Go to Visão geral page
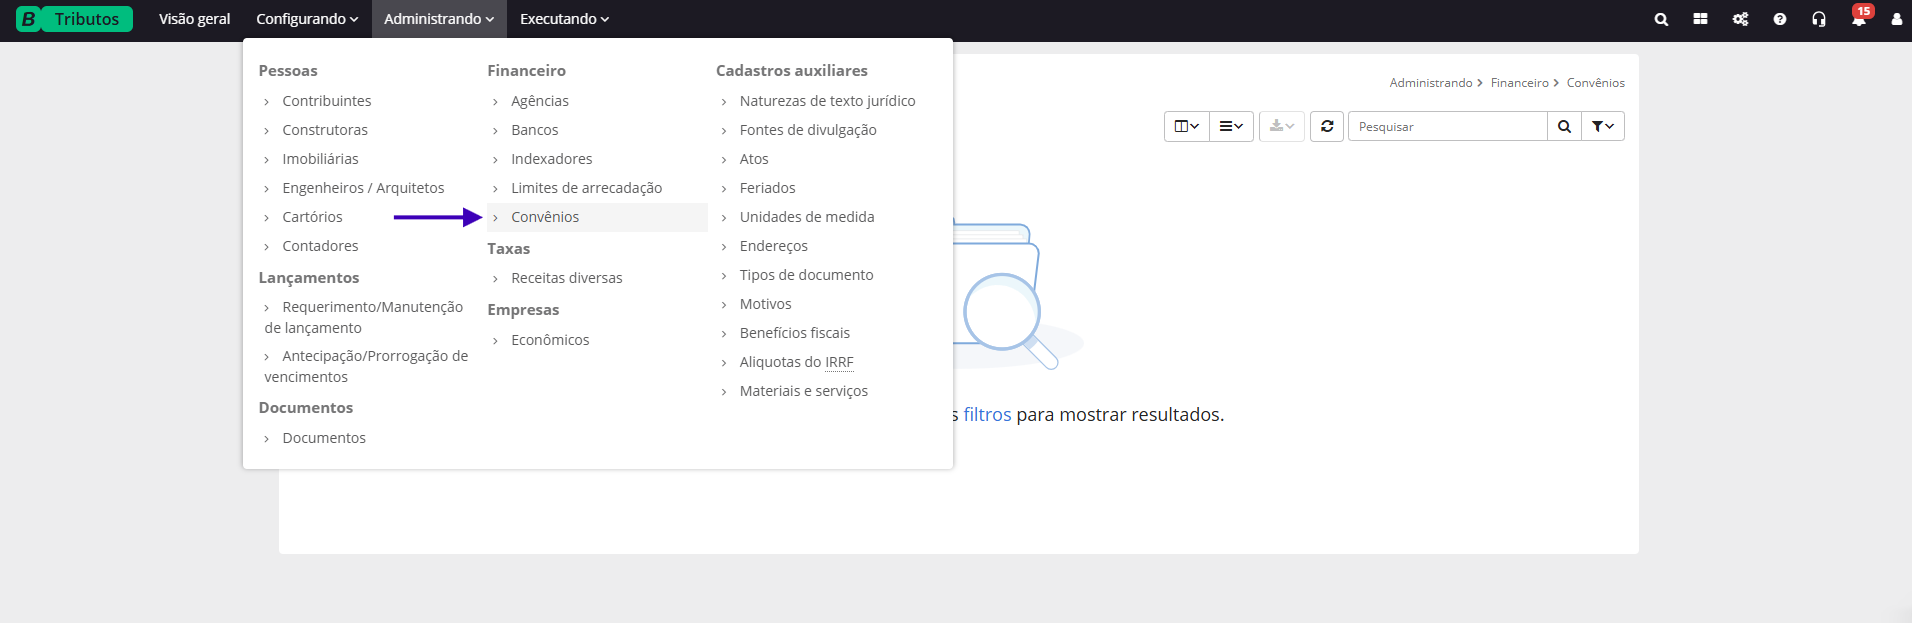1912x623 pixels. pyautogui.click(x=194, y=19)
